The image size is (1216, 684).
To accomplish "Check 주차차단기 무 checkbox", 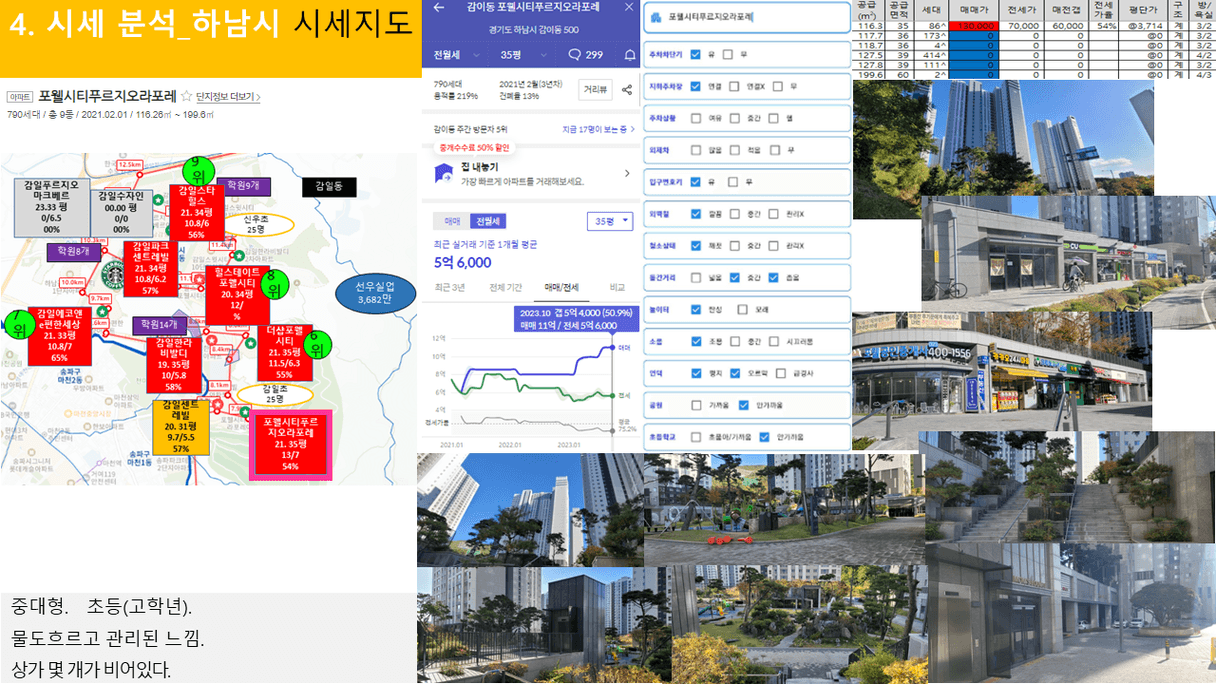I will pyautogui.click(x=727, y=54).
